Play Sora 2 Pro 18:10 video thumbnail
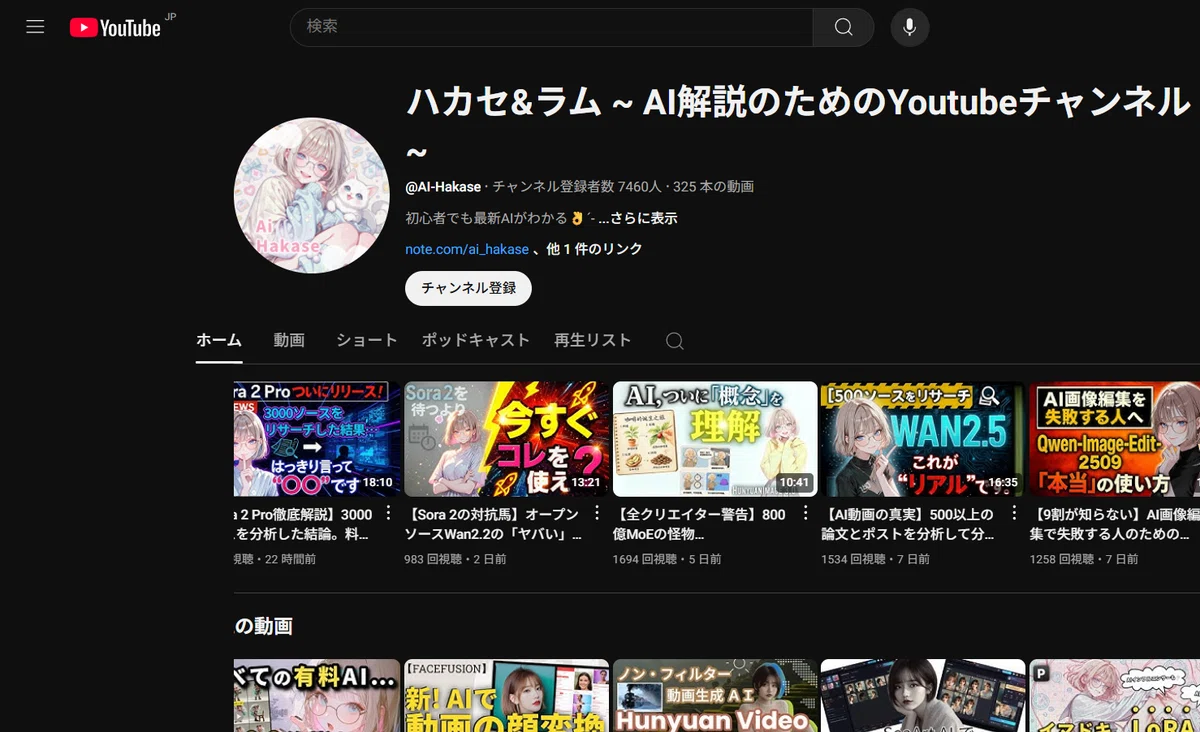Image resolution: width=1200 pixels, height=732 pixels. coord(317,439)
